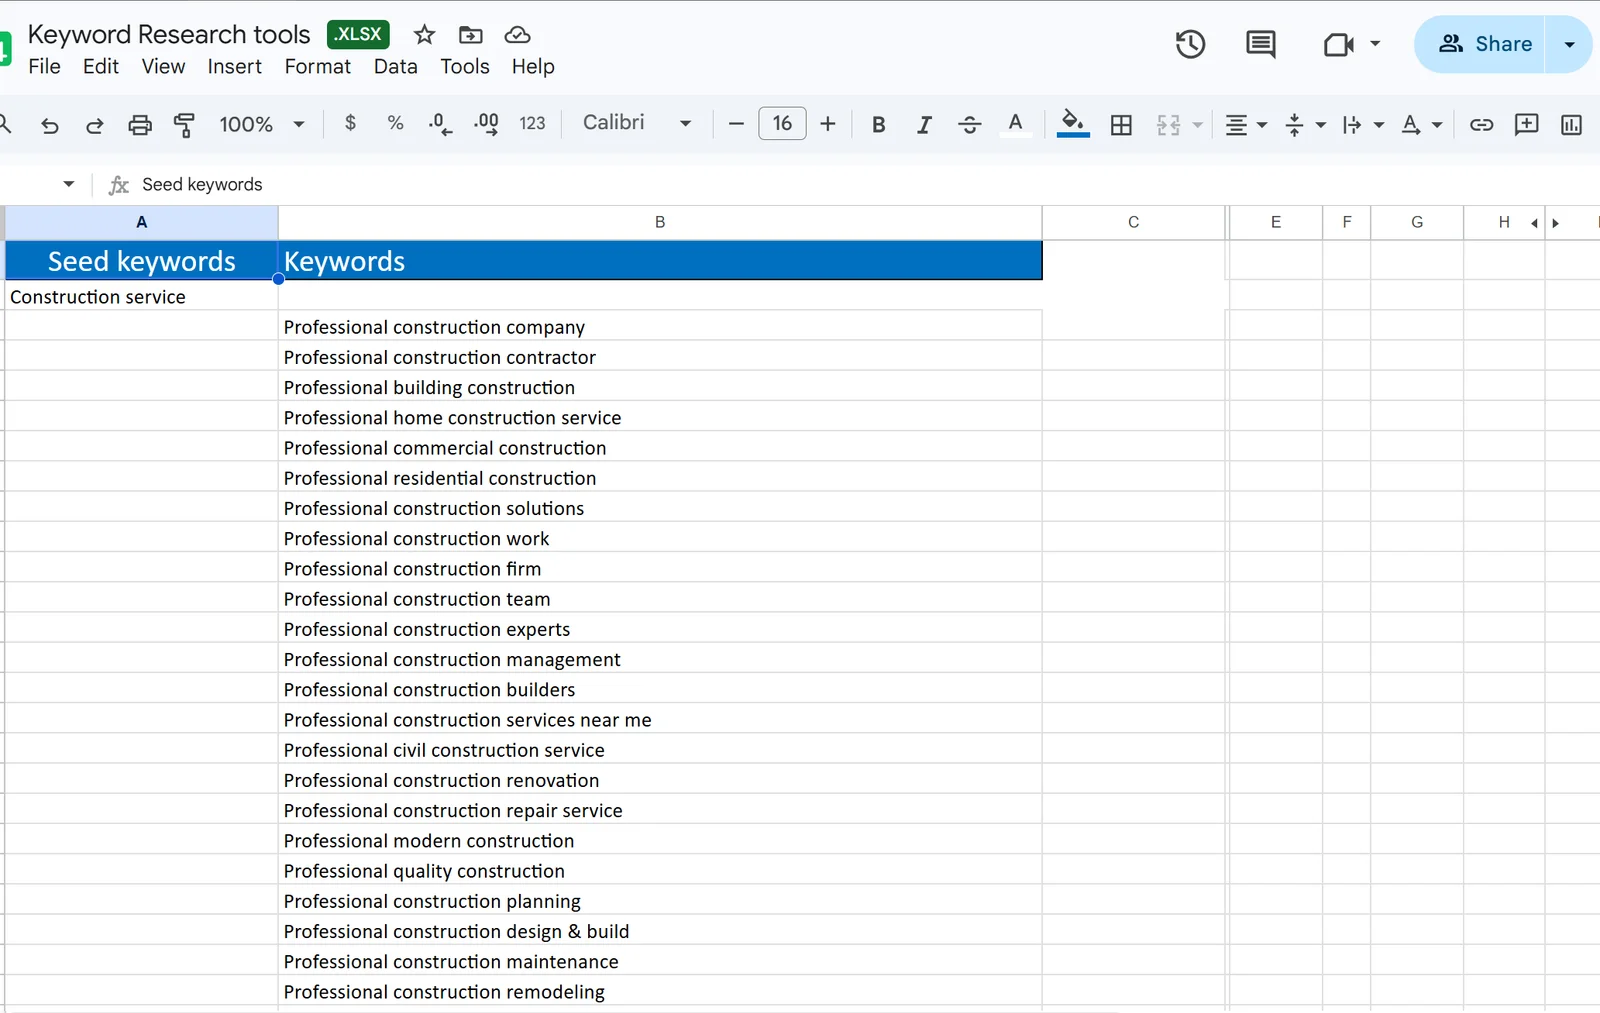Select cell Professional construction services near me
The image size is (1600, 1013).
click(x=660, y=720)
